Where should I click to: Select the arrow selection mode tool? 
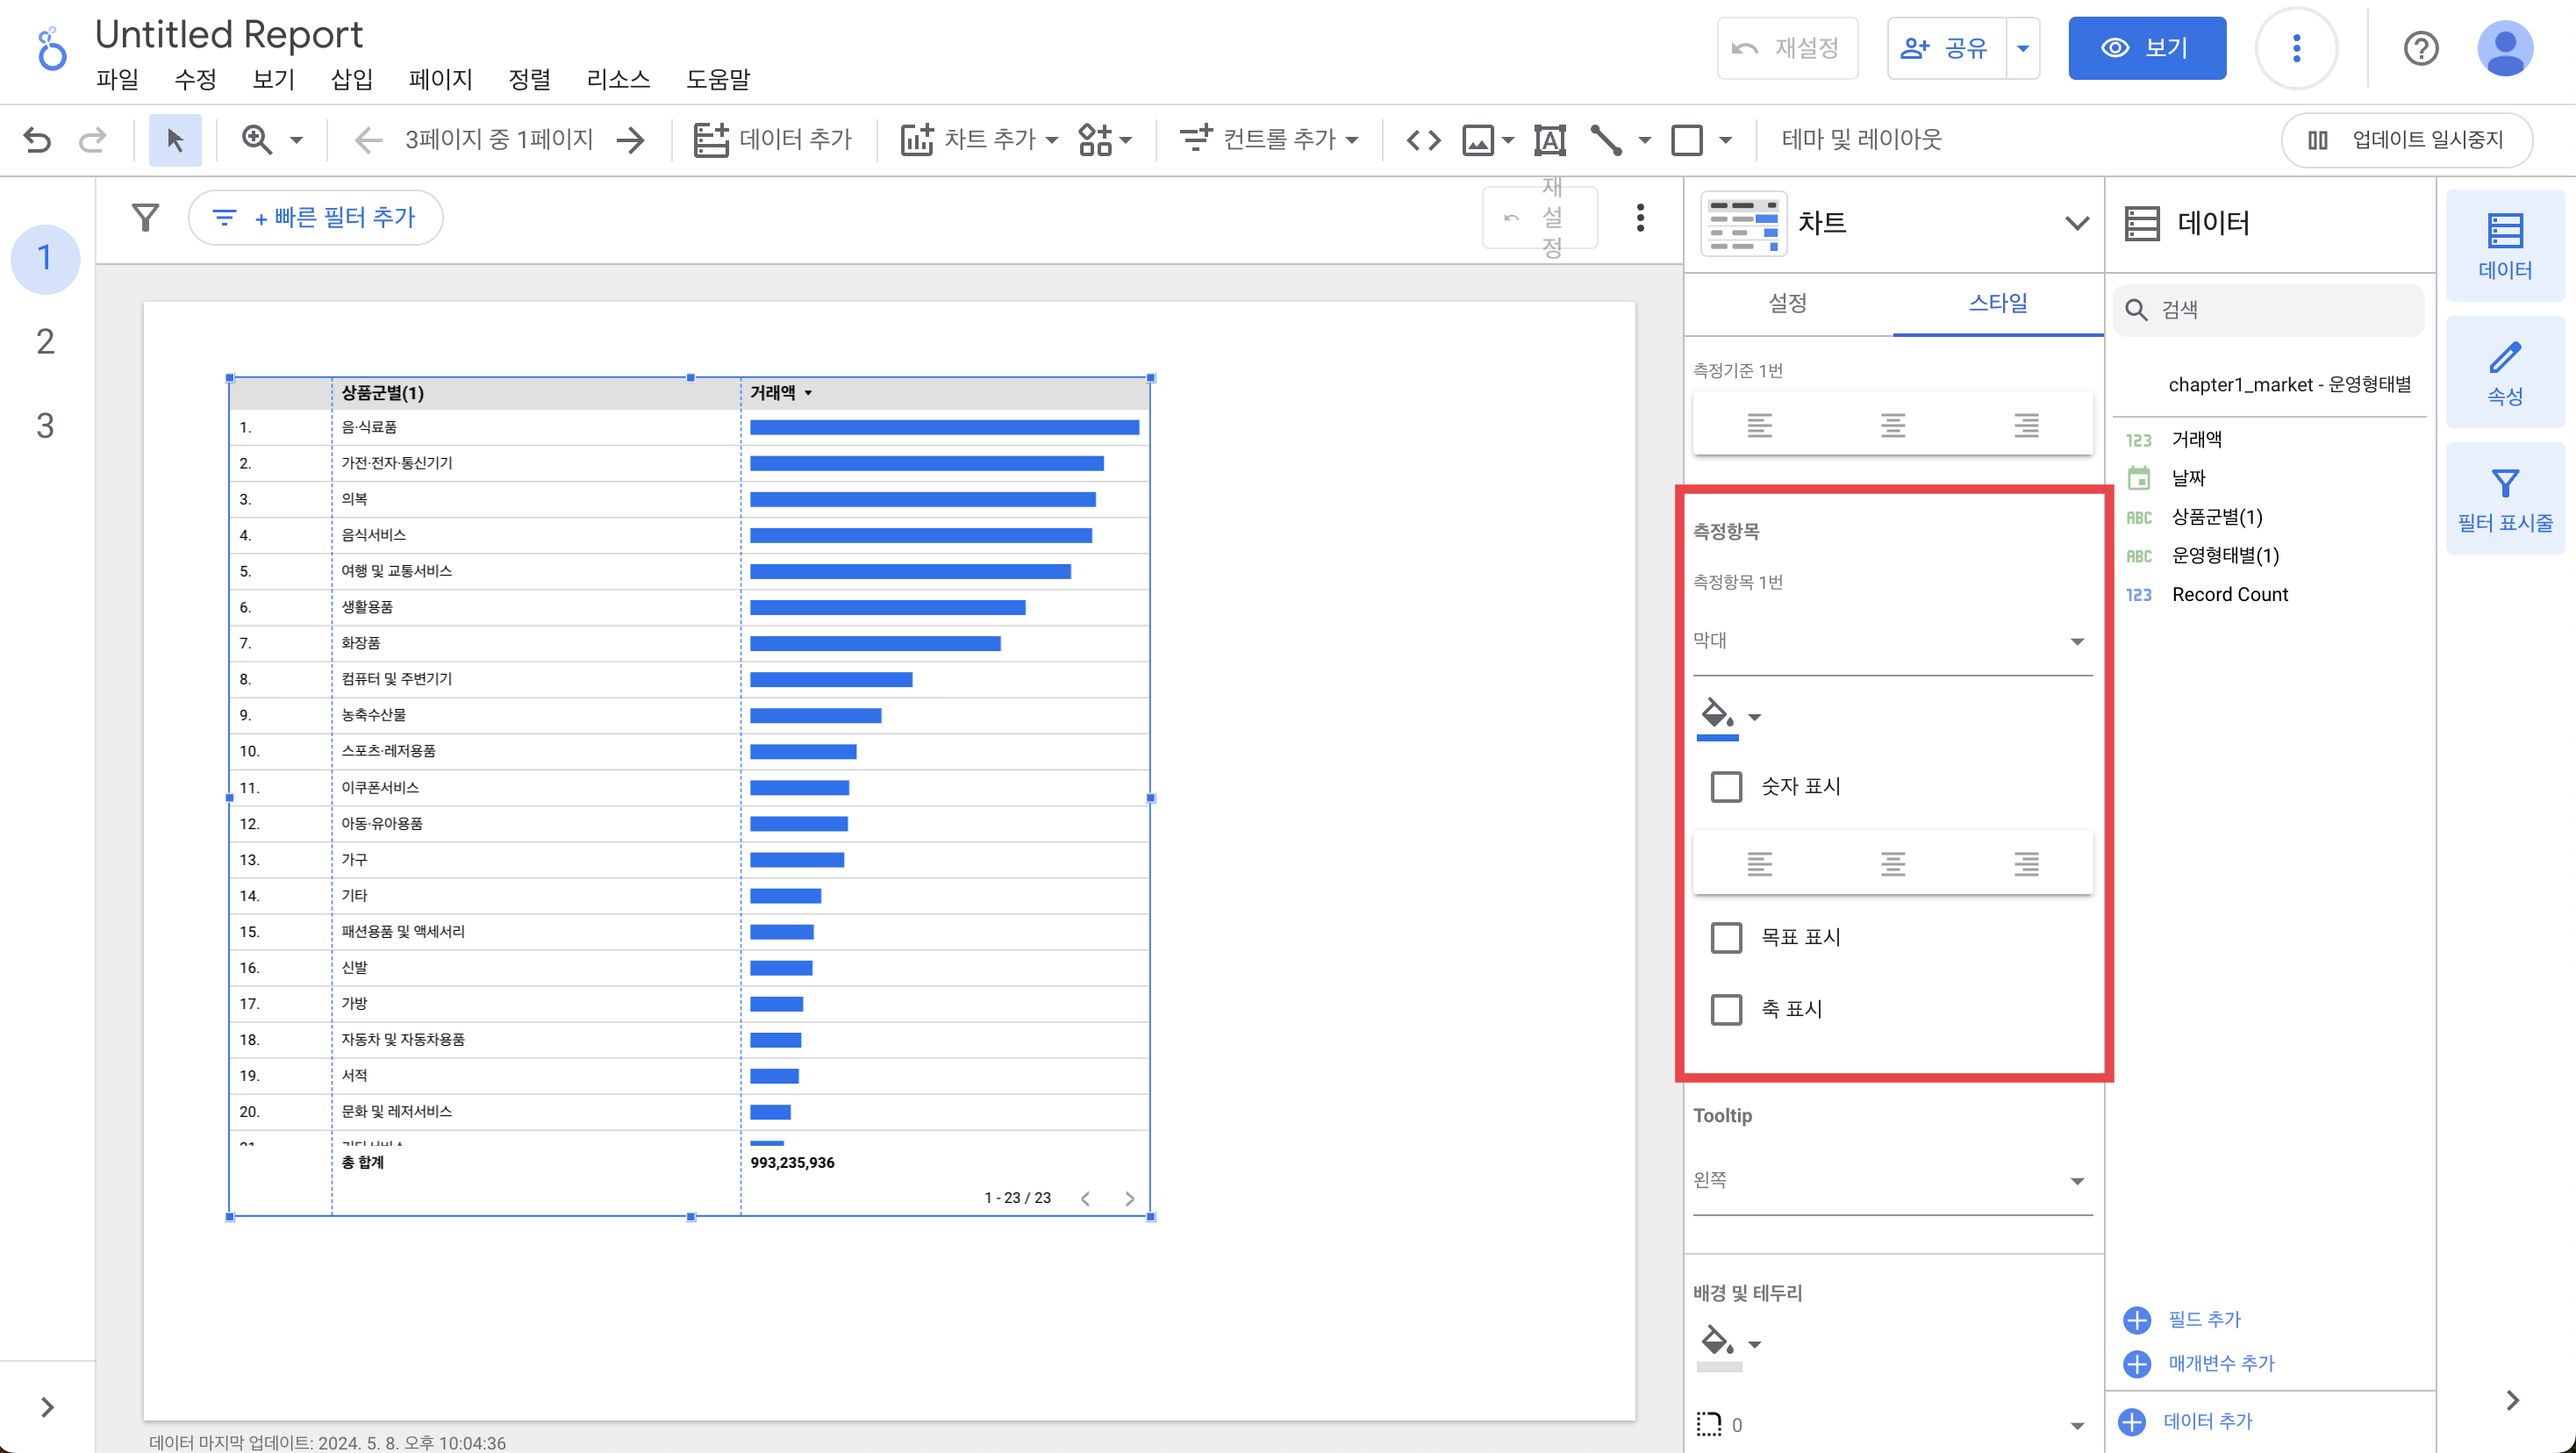point(175,139)
